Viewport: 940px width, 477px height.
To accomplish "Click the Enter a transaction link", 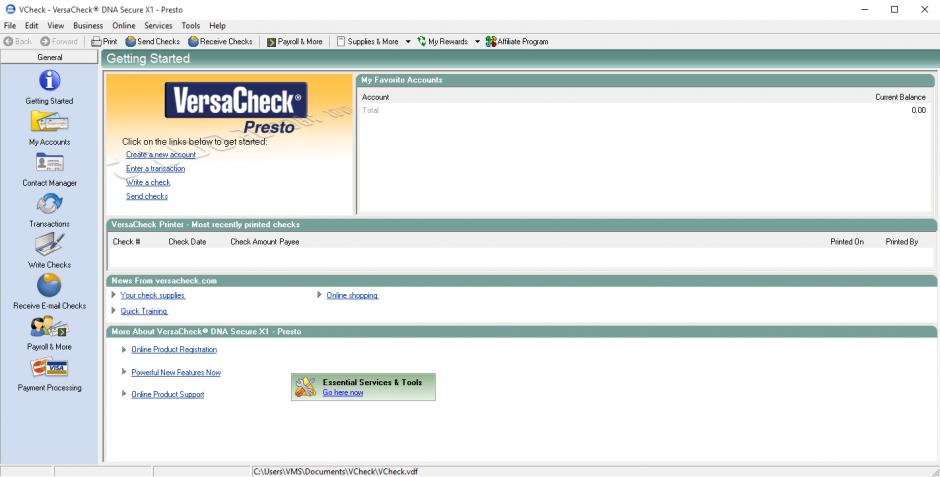I will [x=155, y=168].
